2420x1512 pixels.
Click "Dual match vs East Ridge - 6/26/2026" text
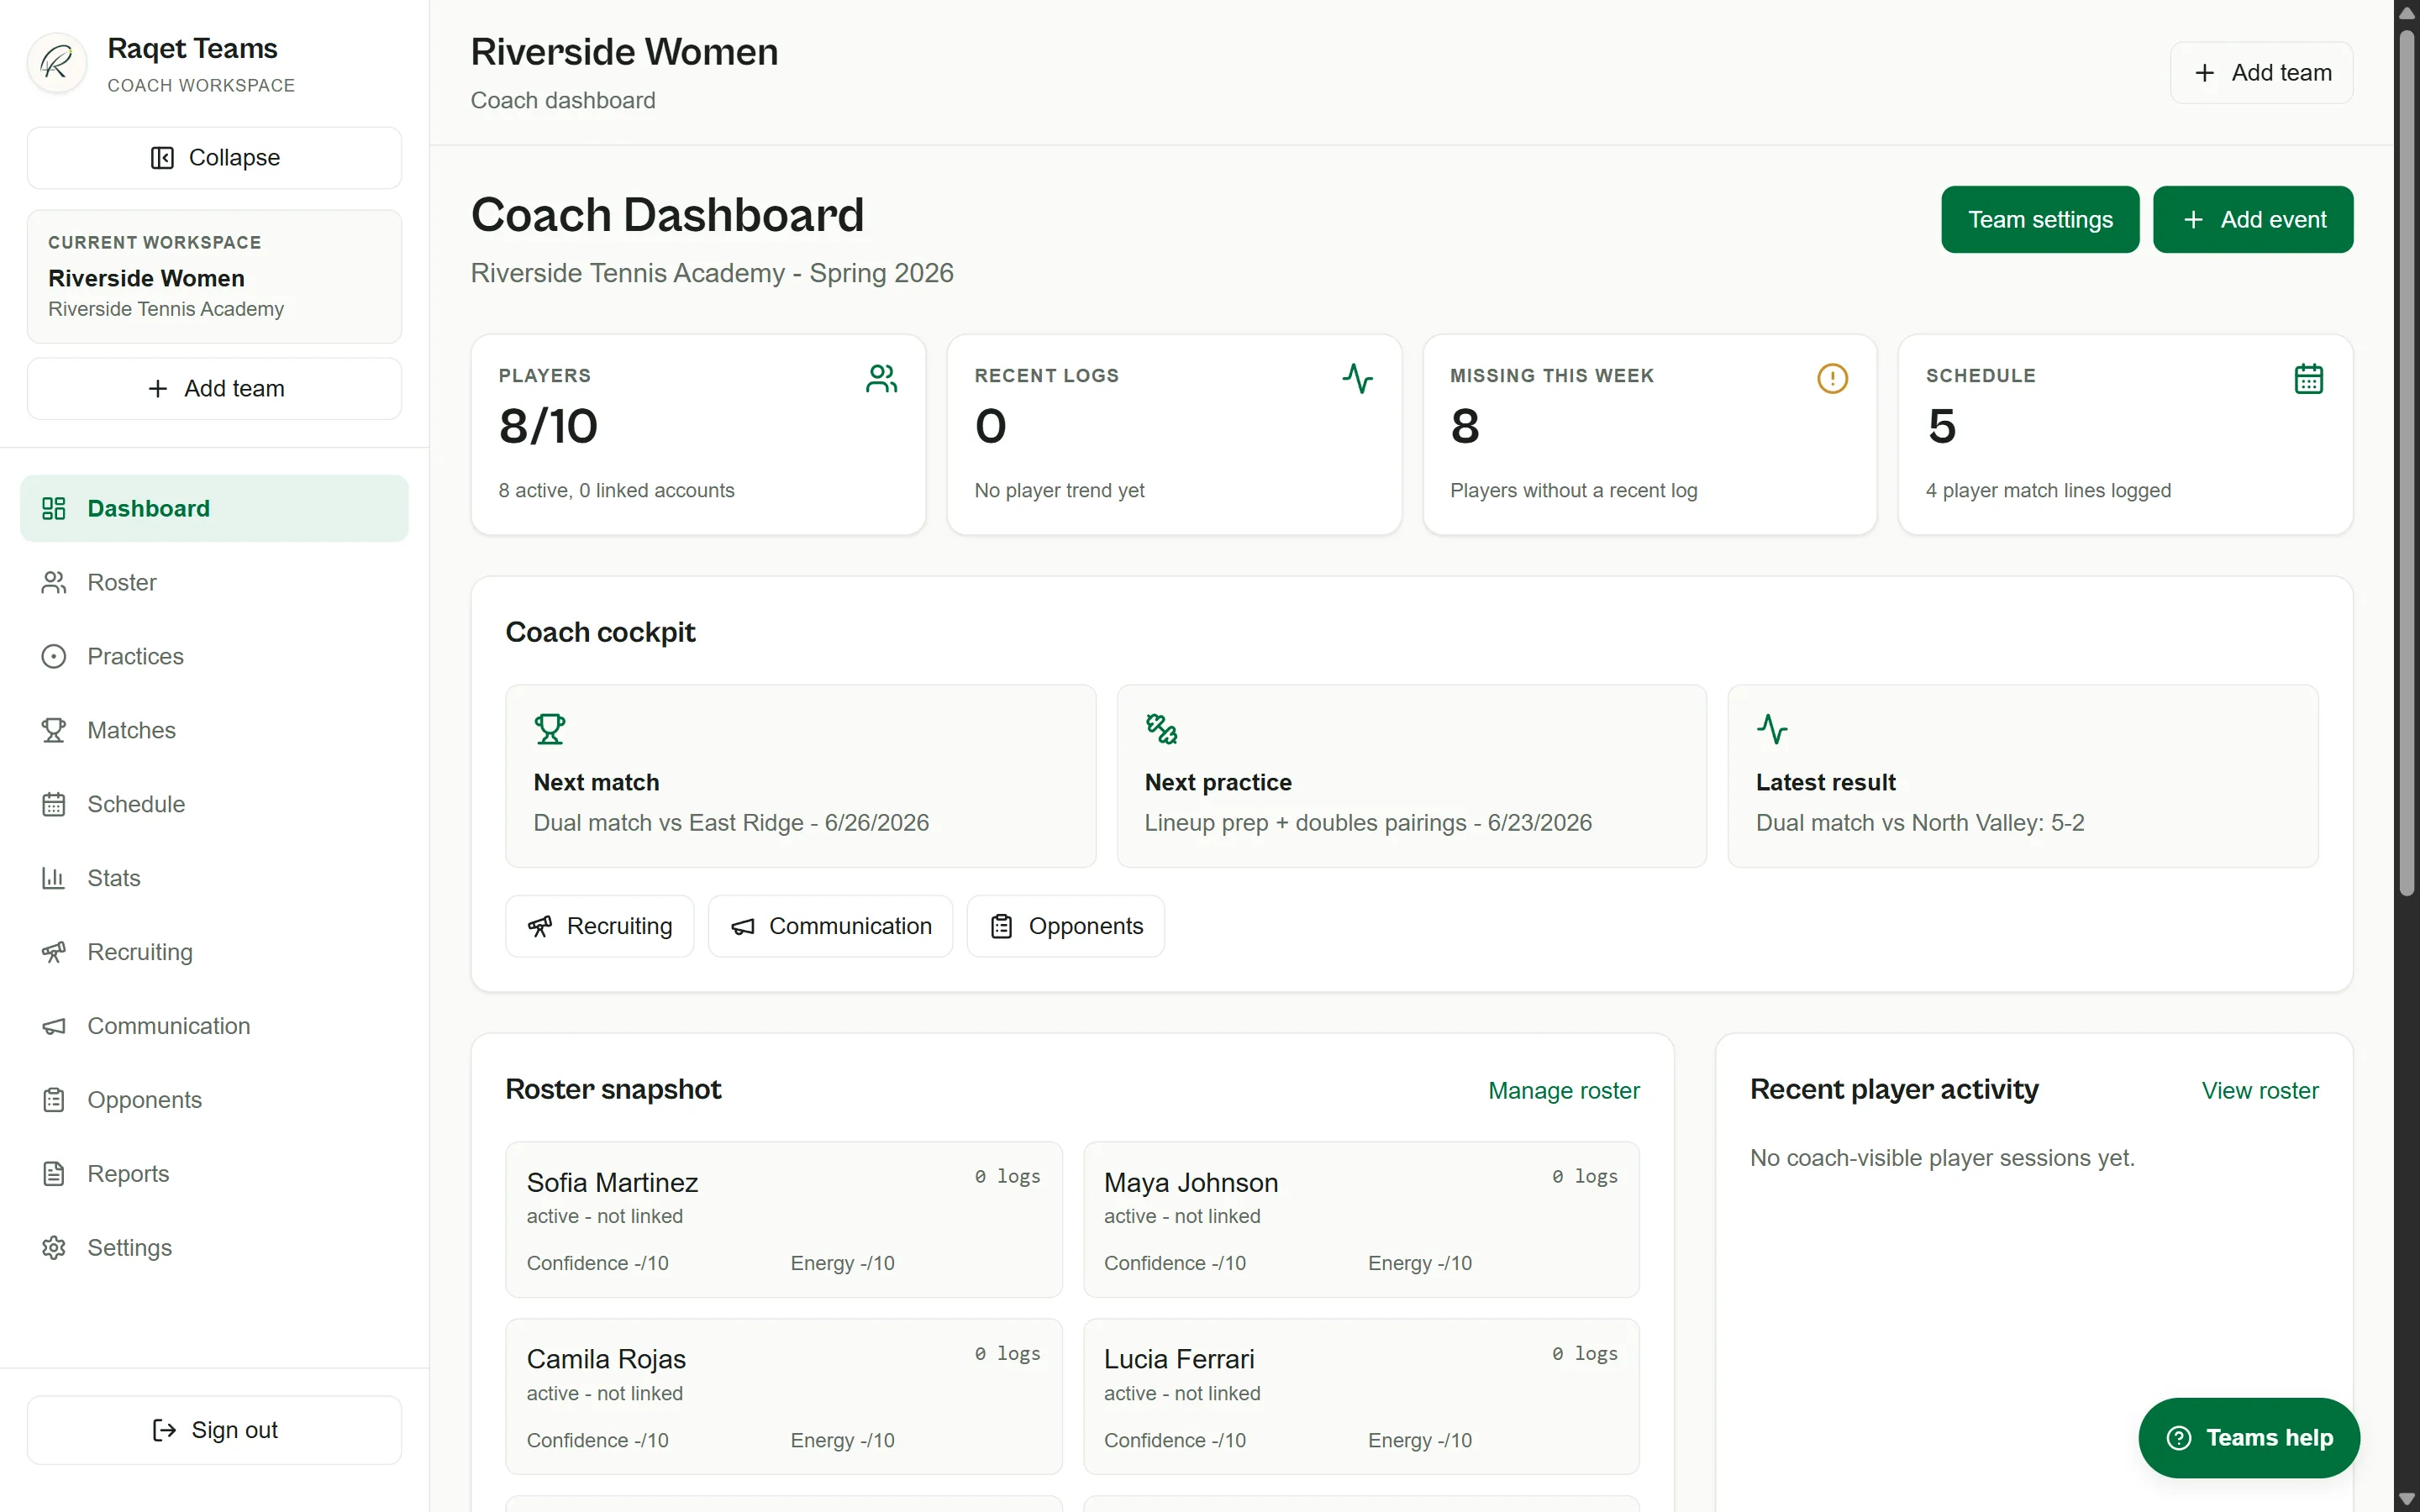point(731,823)
